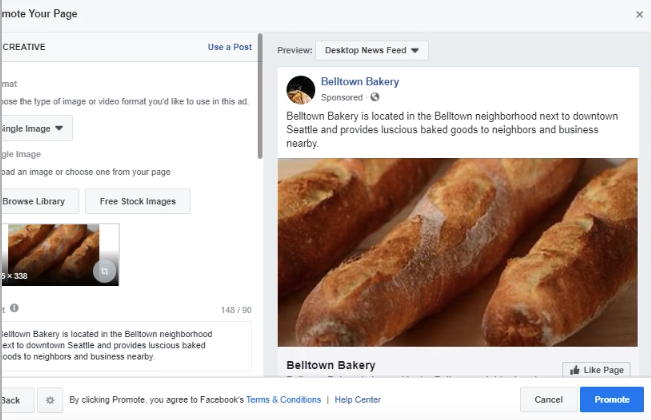Screen dimensions: 651x420
Task: Open Free Stock Images
Action: pyautogui.click(x=137, y=201)
